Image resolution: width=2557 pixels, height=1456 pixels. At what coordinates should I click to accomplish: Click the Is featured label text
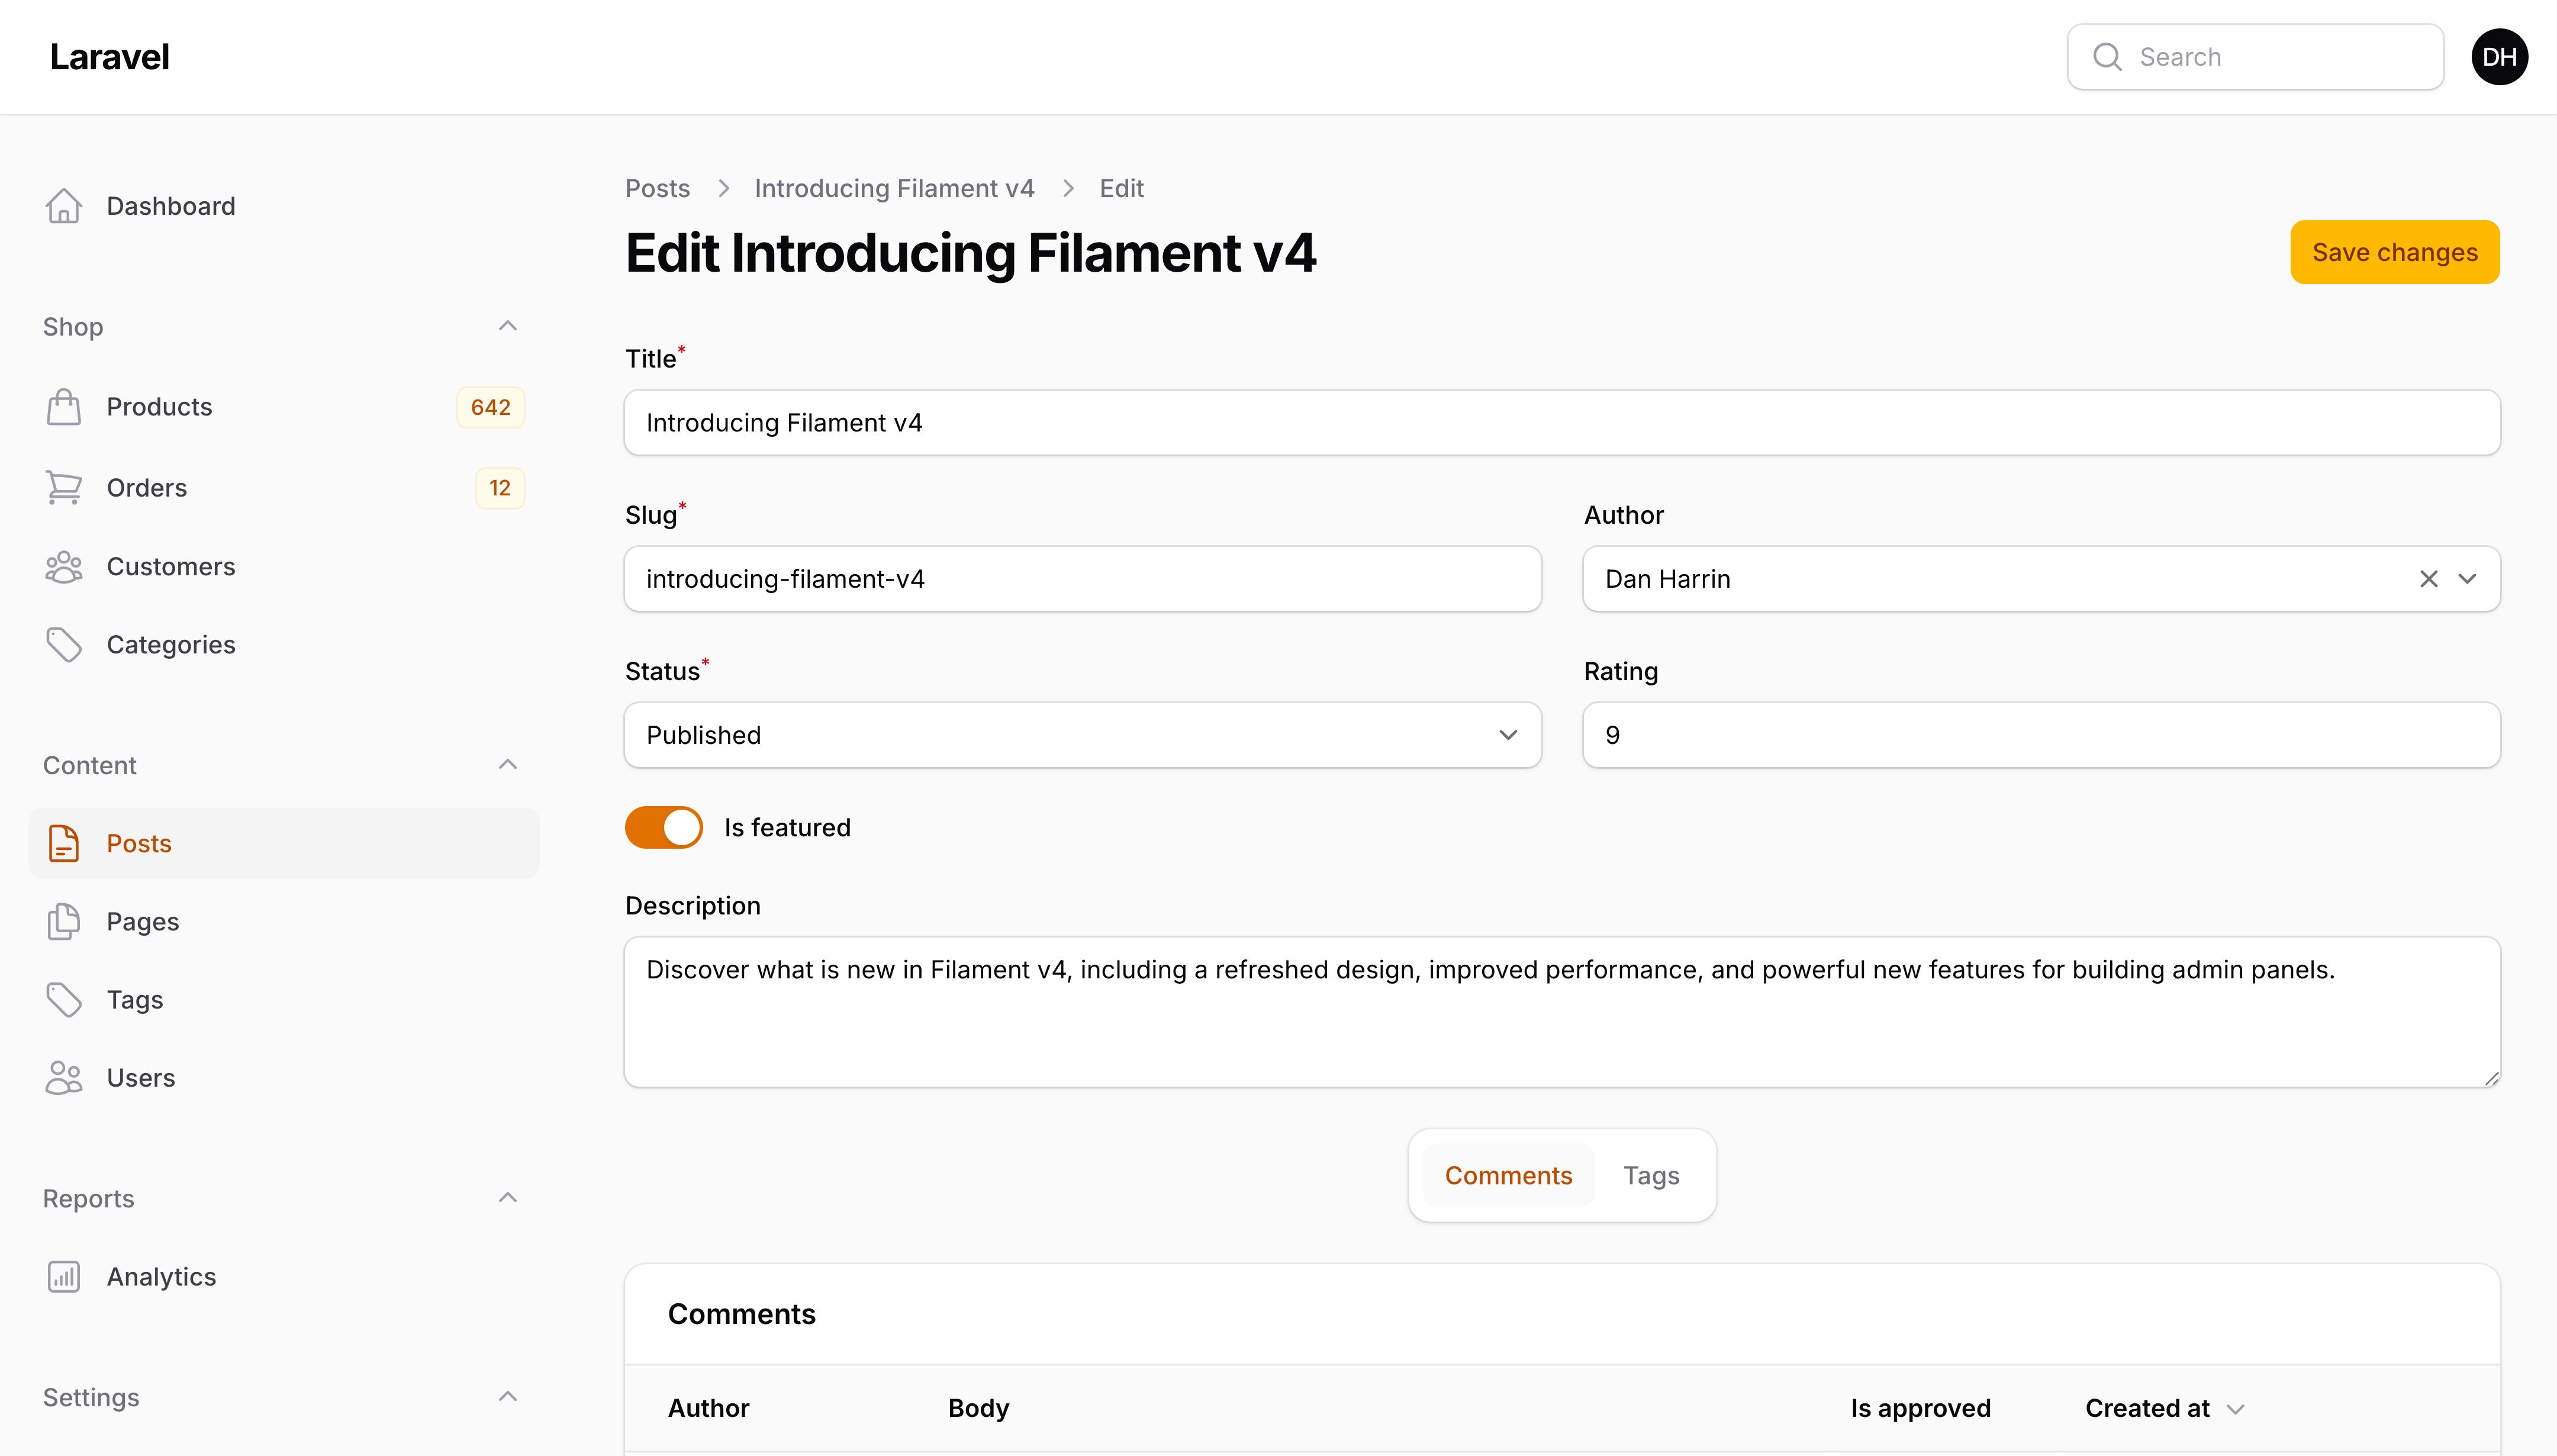click(x=787, y=828)
